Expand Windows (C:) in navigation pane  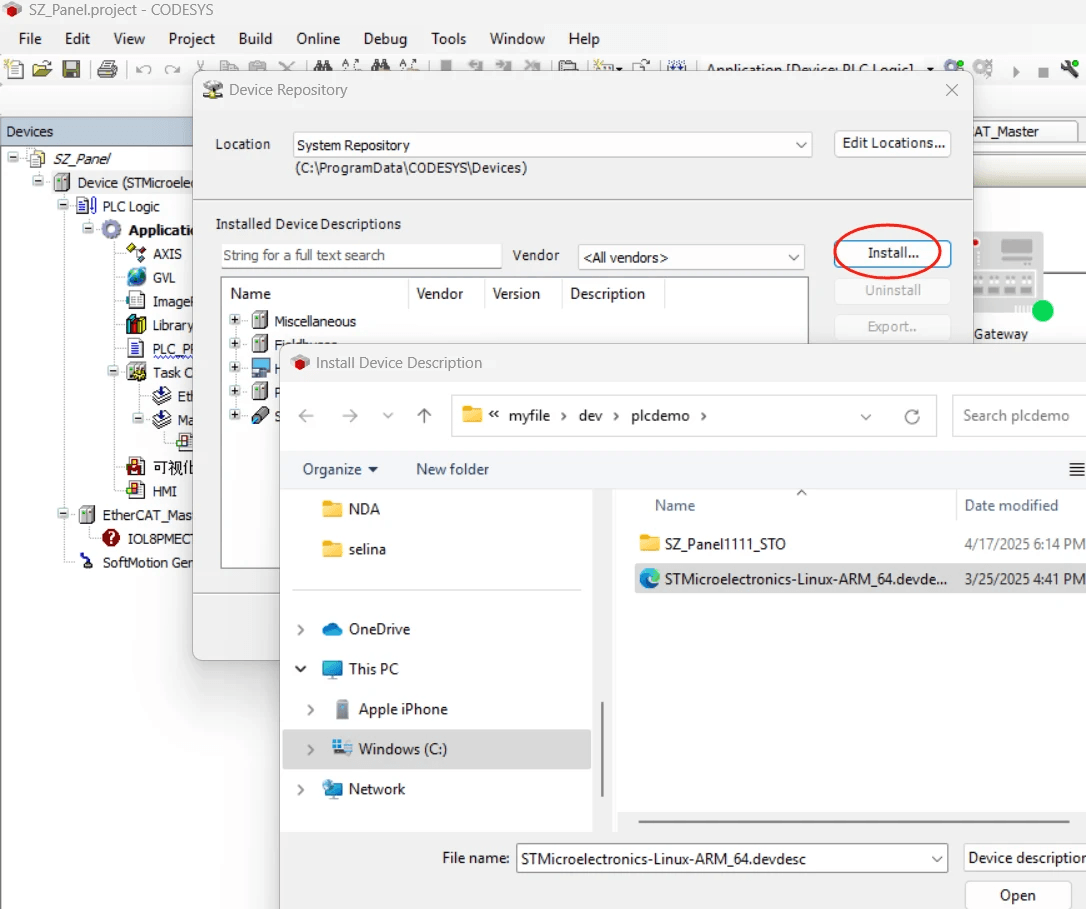(310, 750)
